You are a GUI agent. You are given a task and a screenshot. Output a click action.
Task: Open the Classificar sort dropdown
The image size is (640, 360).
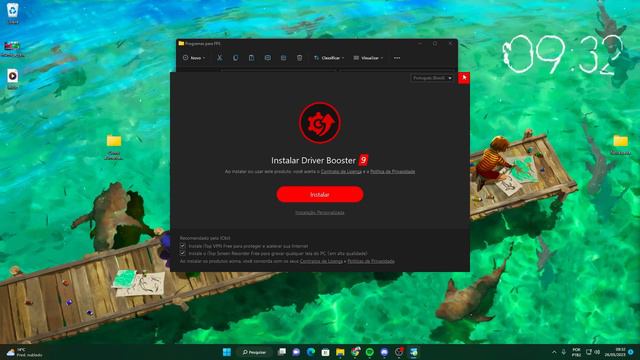[x=329, y=58]
